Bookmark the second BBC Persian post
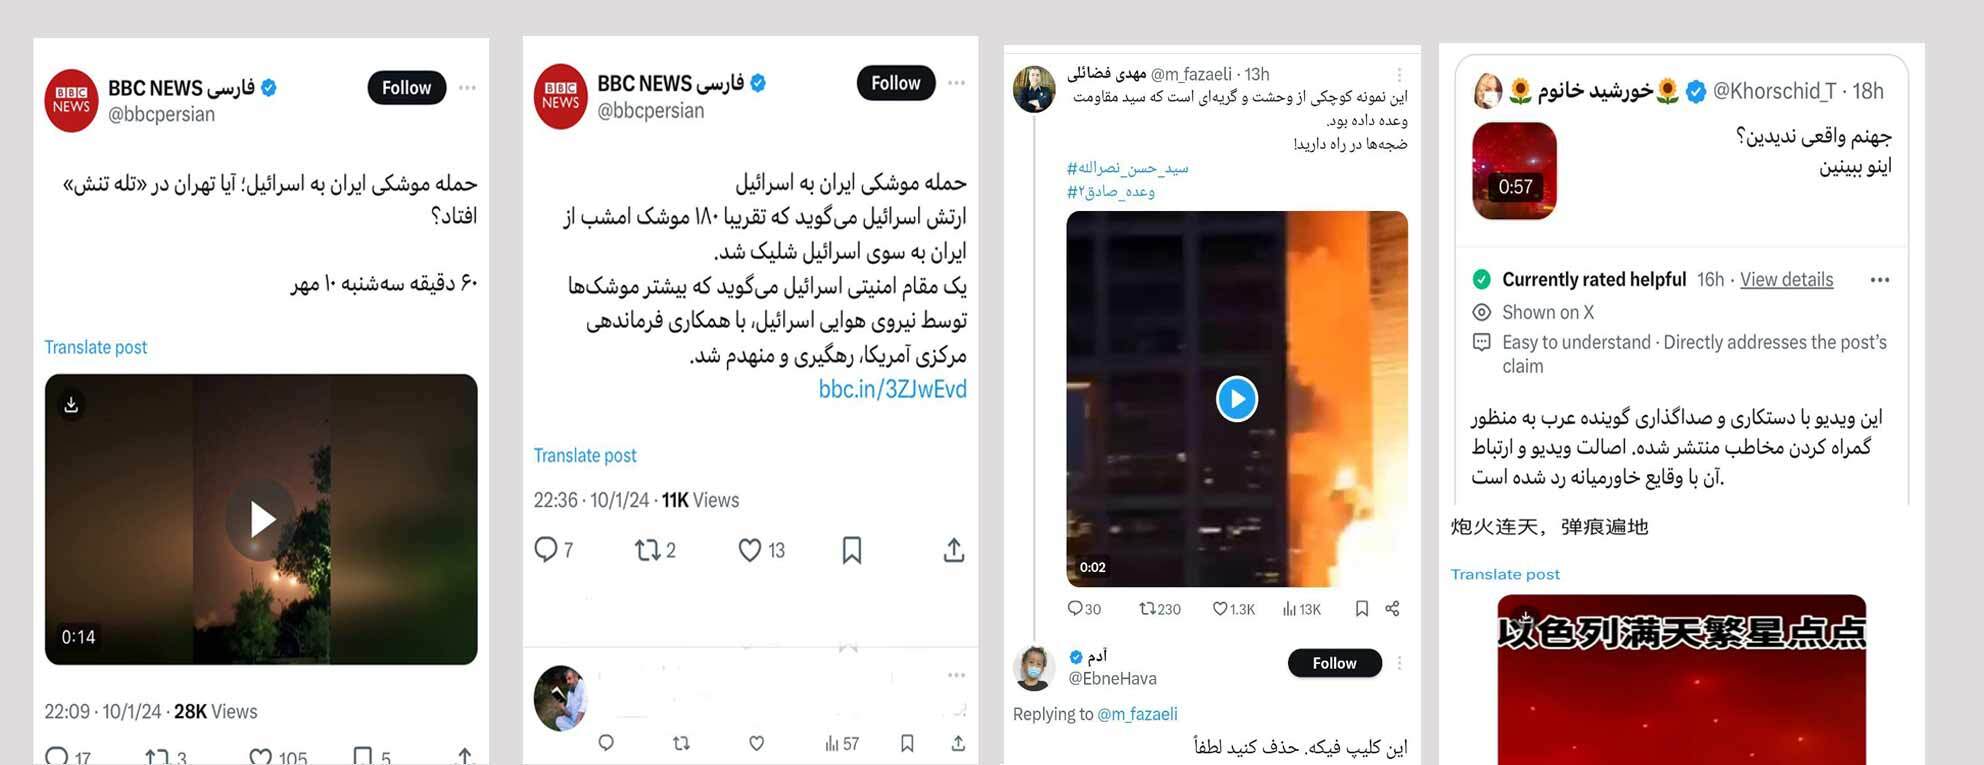 tap(852, 550)
